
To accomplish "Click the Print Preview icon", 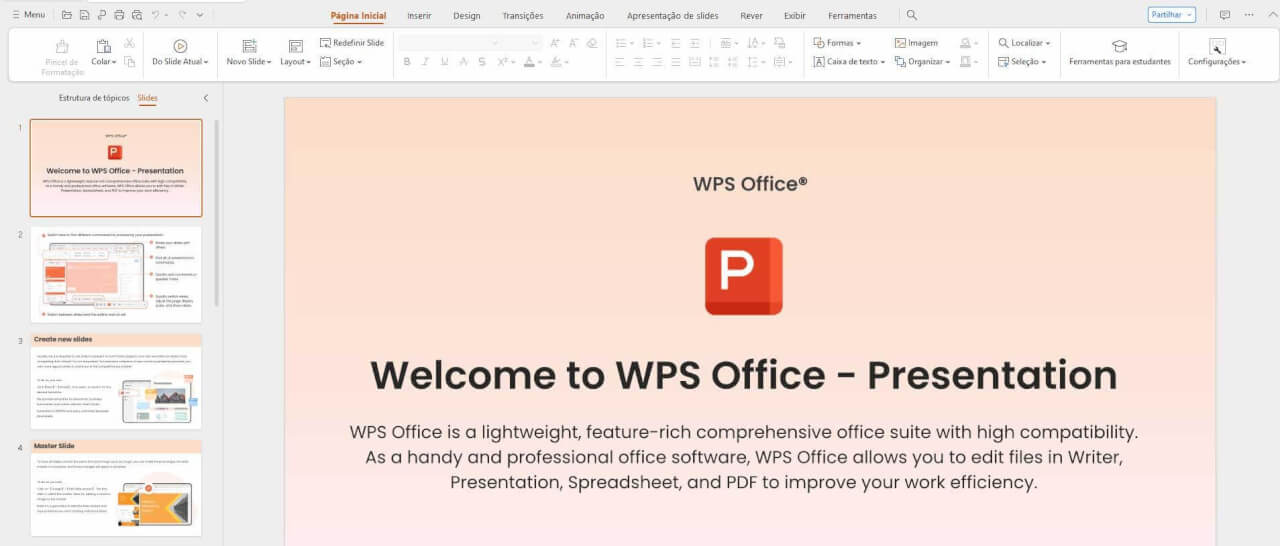I will pos(137,15).
